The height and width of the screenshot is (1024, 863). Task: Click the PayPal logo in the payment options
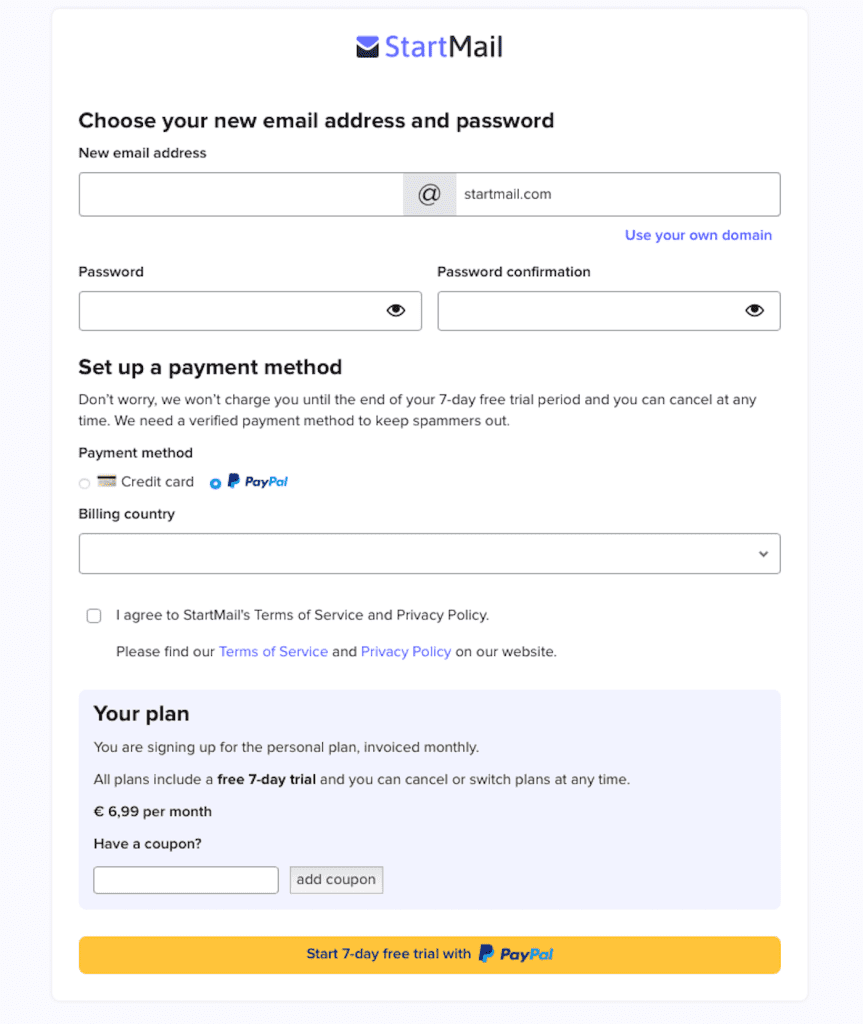click(258, 481)
